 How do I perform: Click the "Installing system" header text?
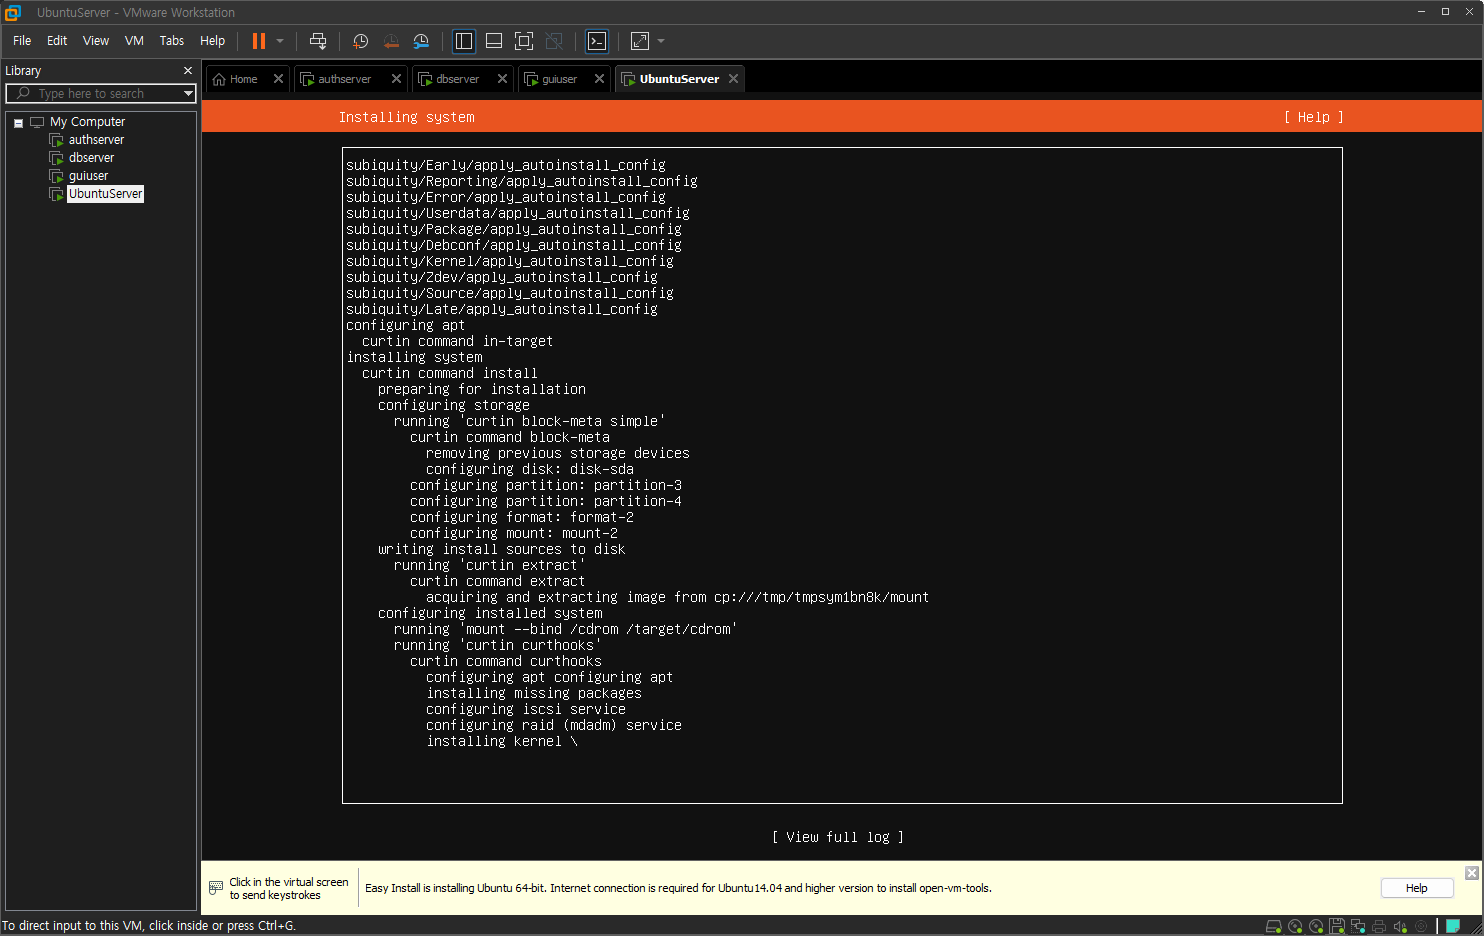406,117
